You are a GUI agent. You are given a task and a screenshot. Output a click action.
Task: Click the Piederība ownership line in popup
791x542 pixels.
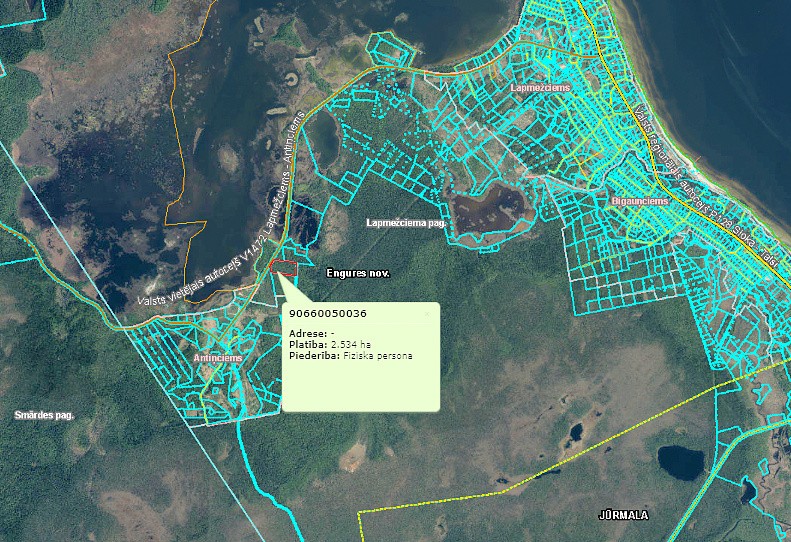pyautogui.click(x=350, y=355)
